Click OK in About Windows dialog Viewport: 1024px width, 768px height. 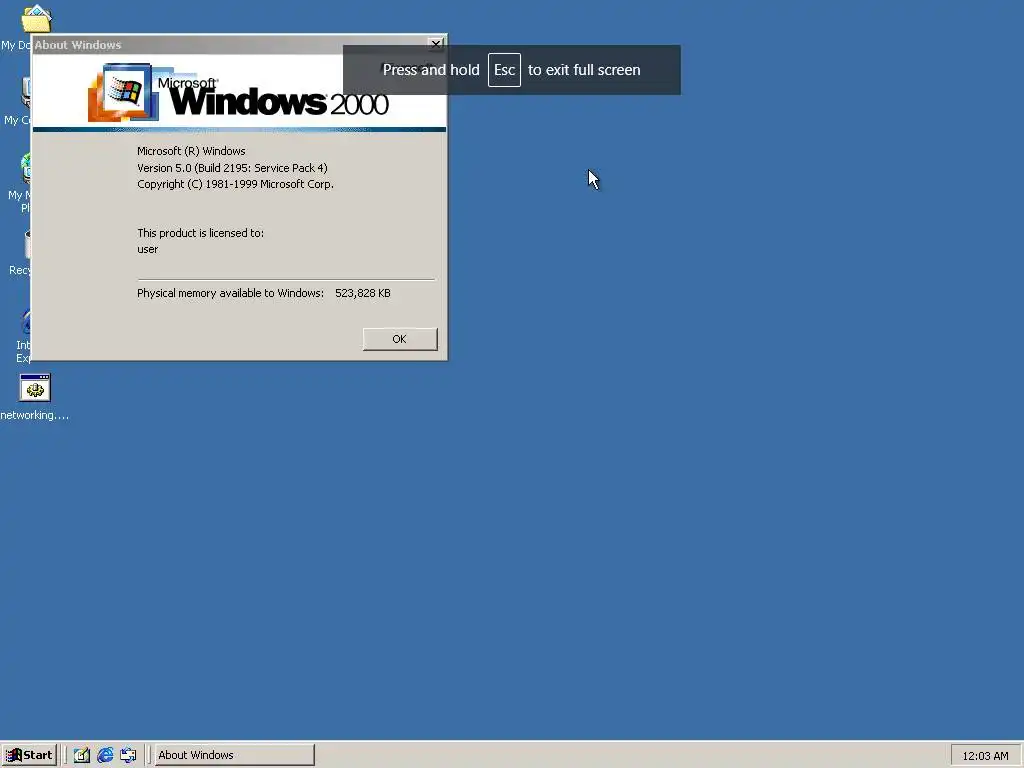click(x=400, y=339)
